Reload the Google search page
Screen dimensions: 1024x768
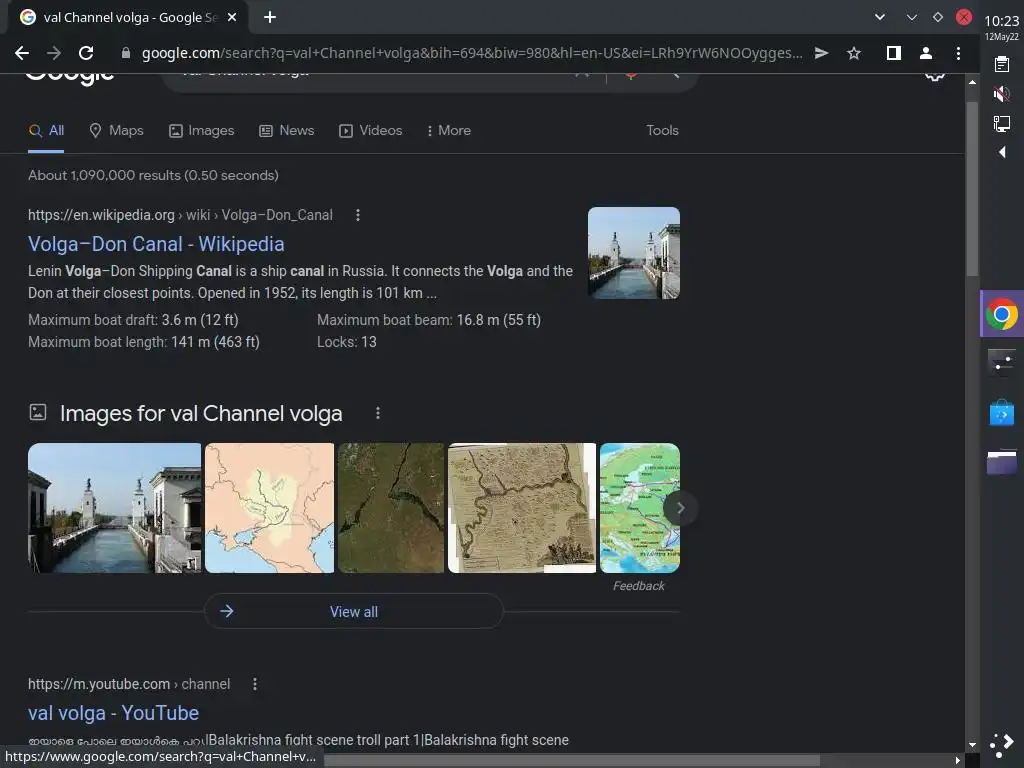coord(86,53)
